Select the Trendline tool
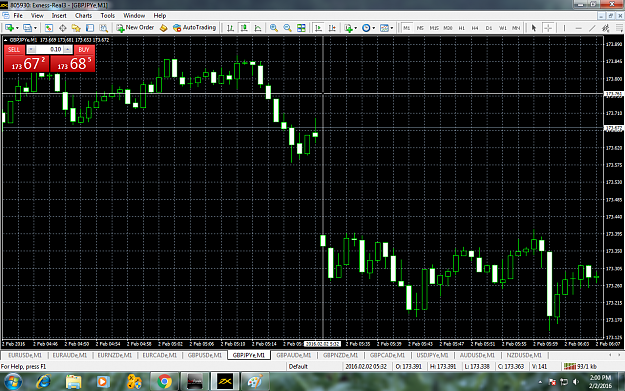This screenshot has width=625, height=391. pos(592,28)
